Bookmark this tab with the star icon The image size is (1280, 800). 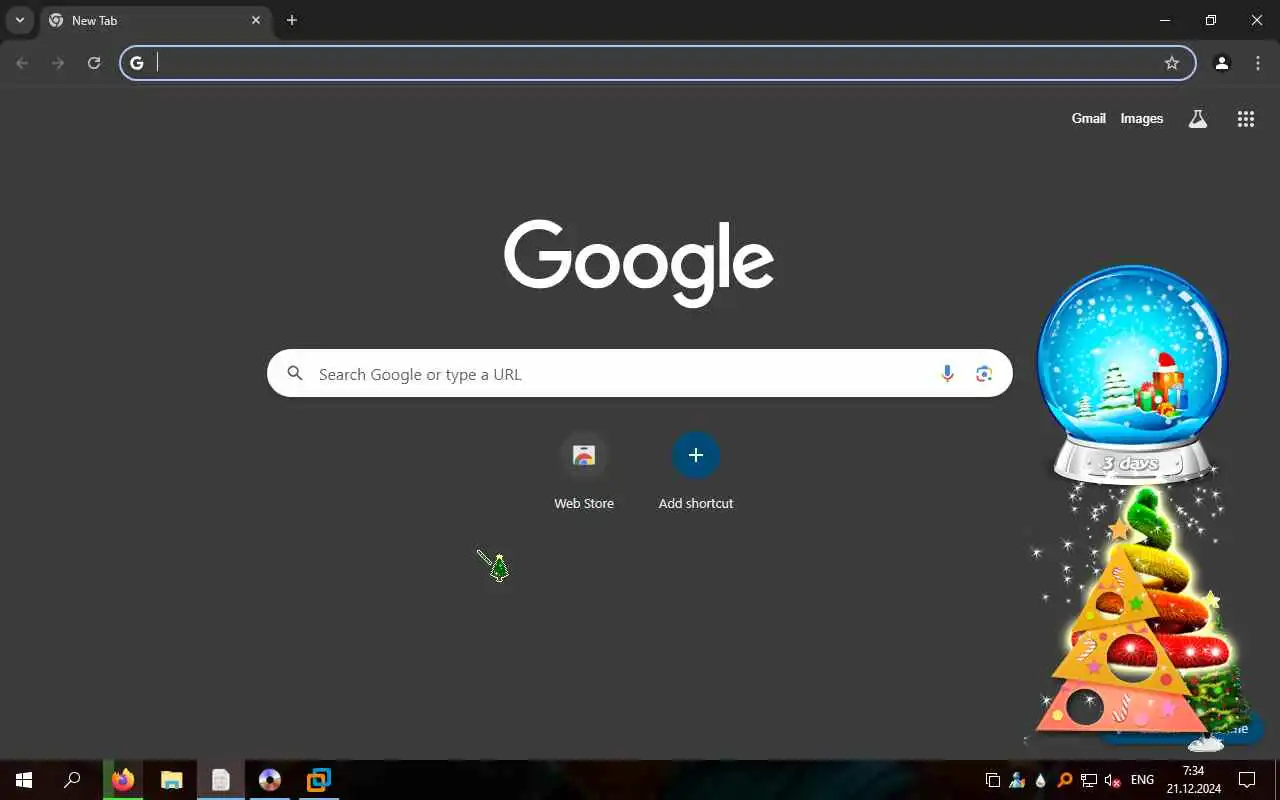coord(1172,63)
